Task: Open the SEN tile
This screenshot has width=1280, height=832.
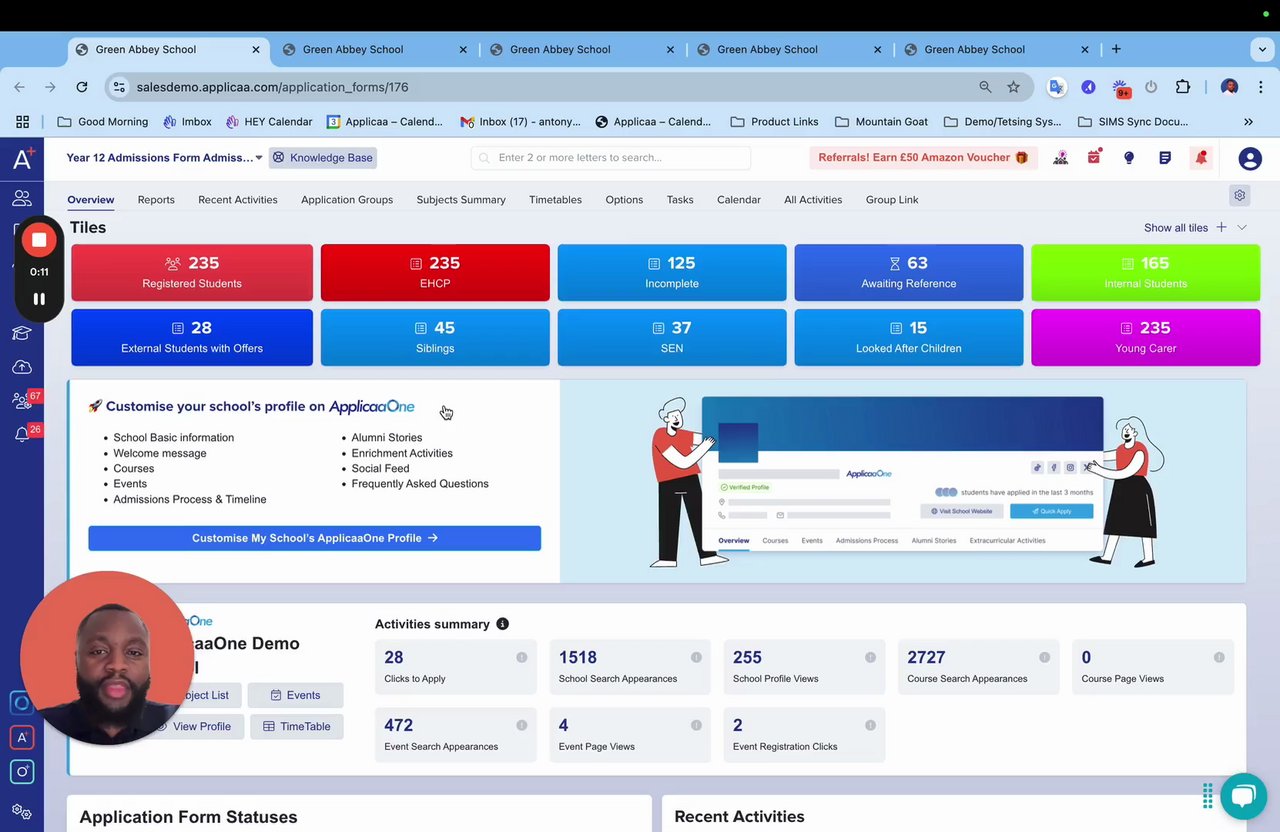Action: point(672,337)
